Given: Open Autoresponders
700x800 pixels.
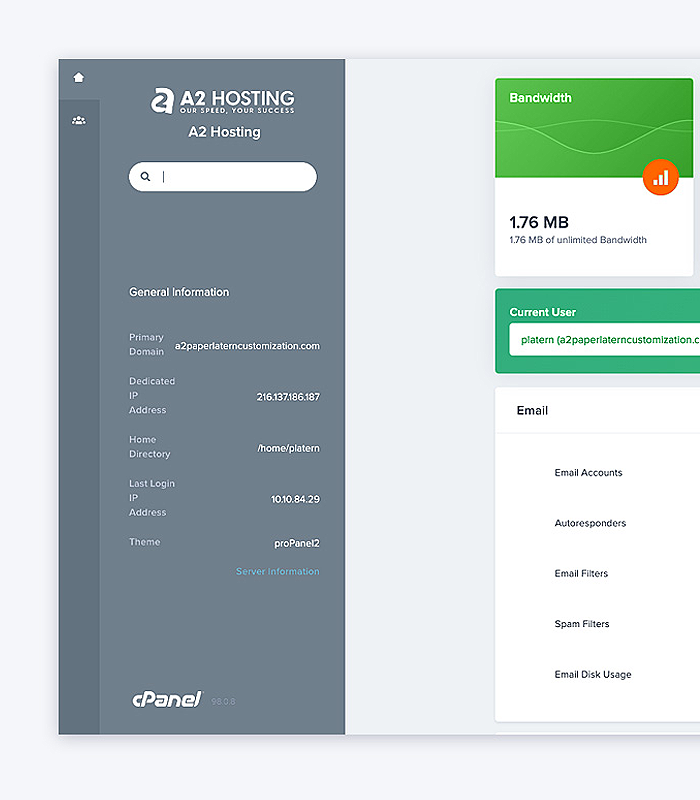Looking at the screenshot, I should tap(590, 523).
